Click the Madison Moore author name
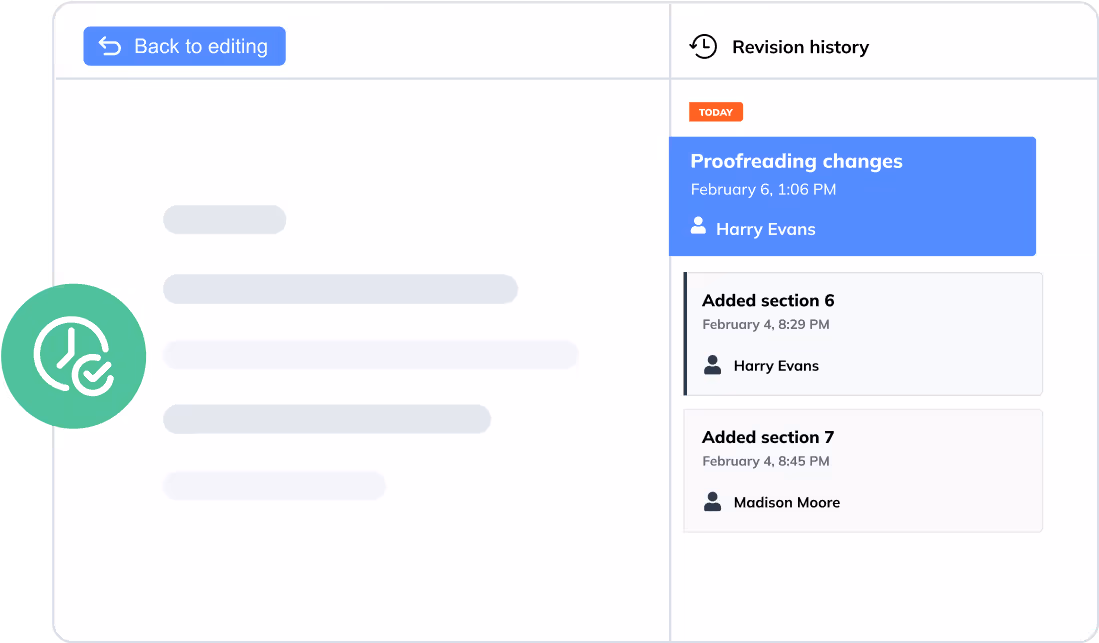1099x643 pixels. click(786, 503)
